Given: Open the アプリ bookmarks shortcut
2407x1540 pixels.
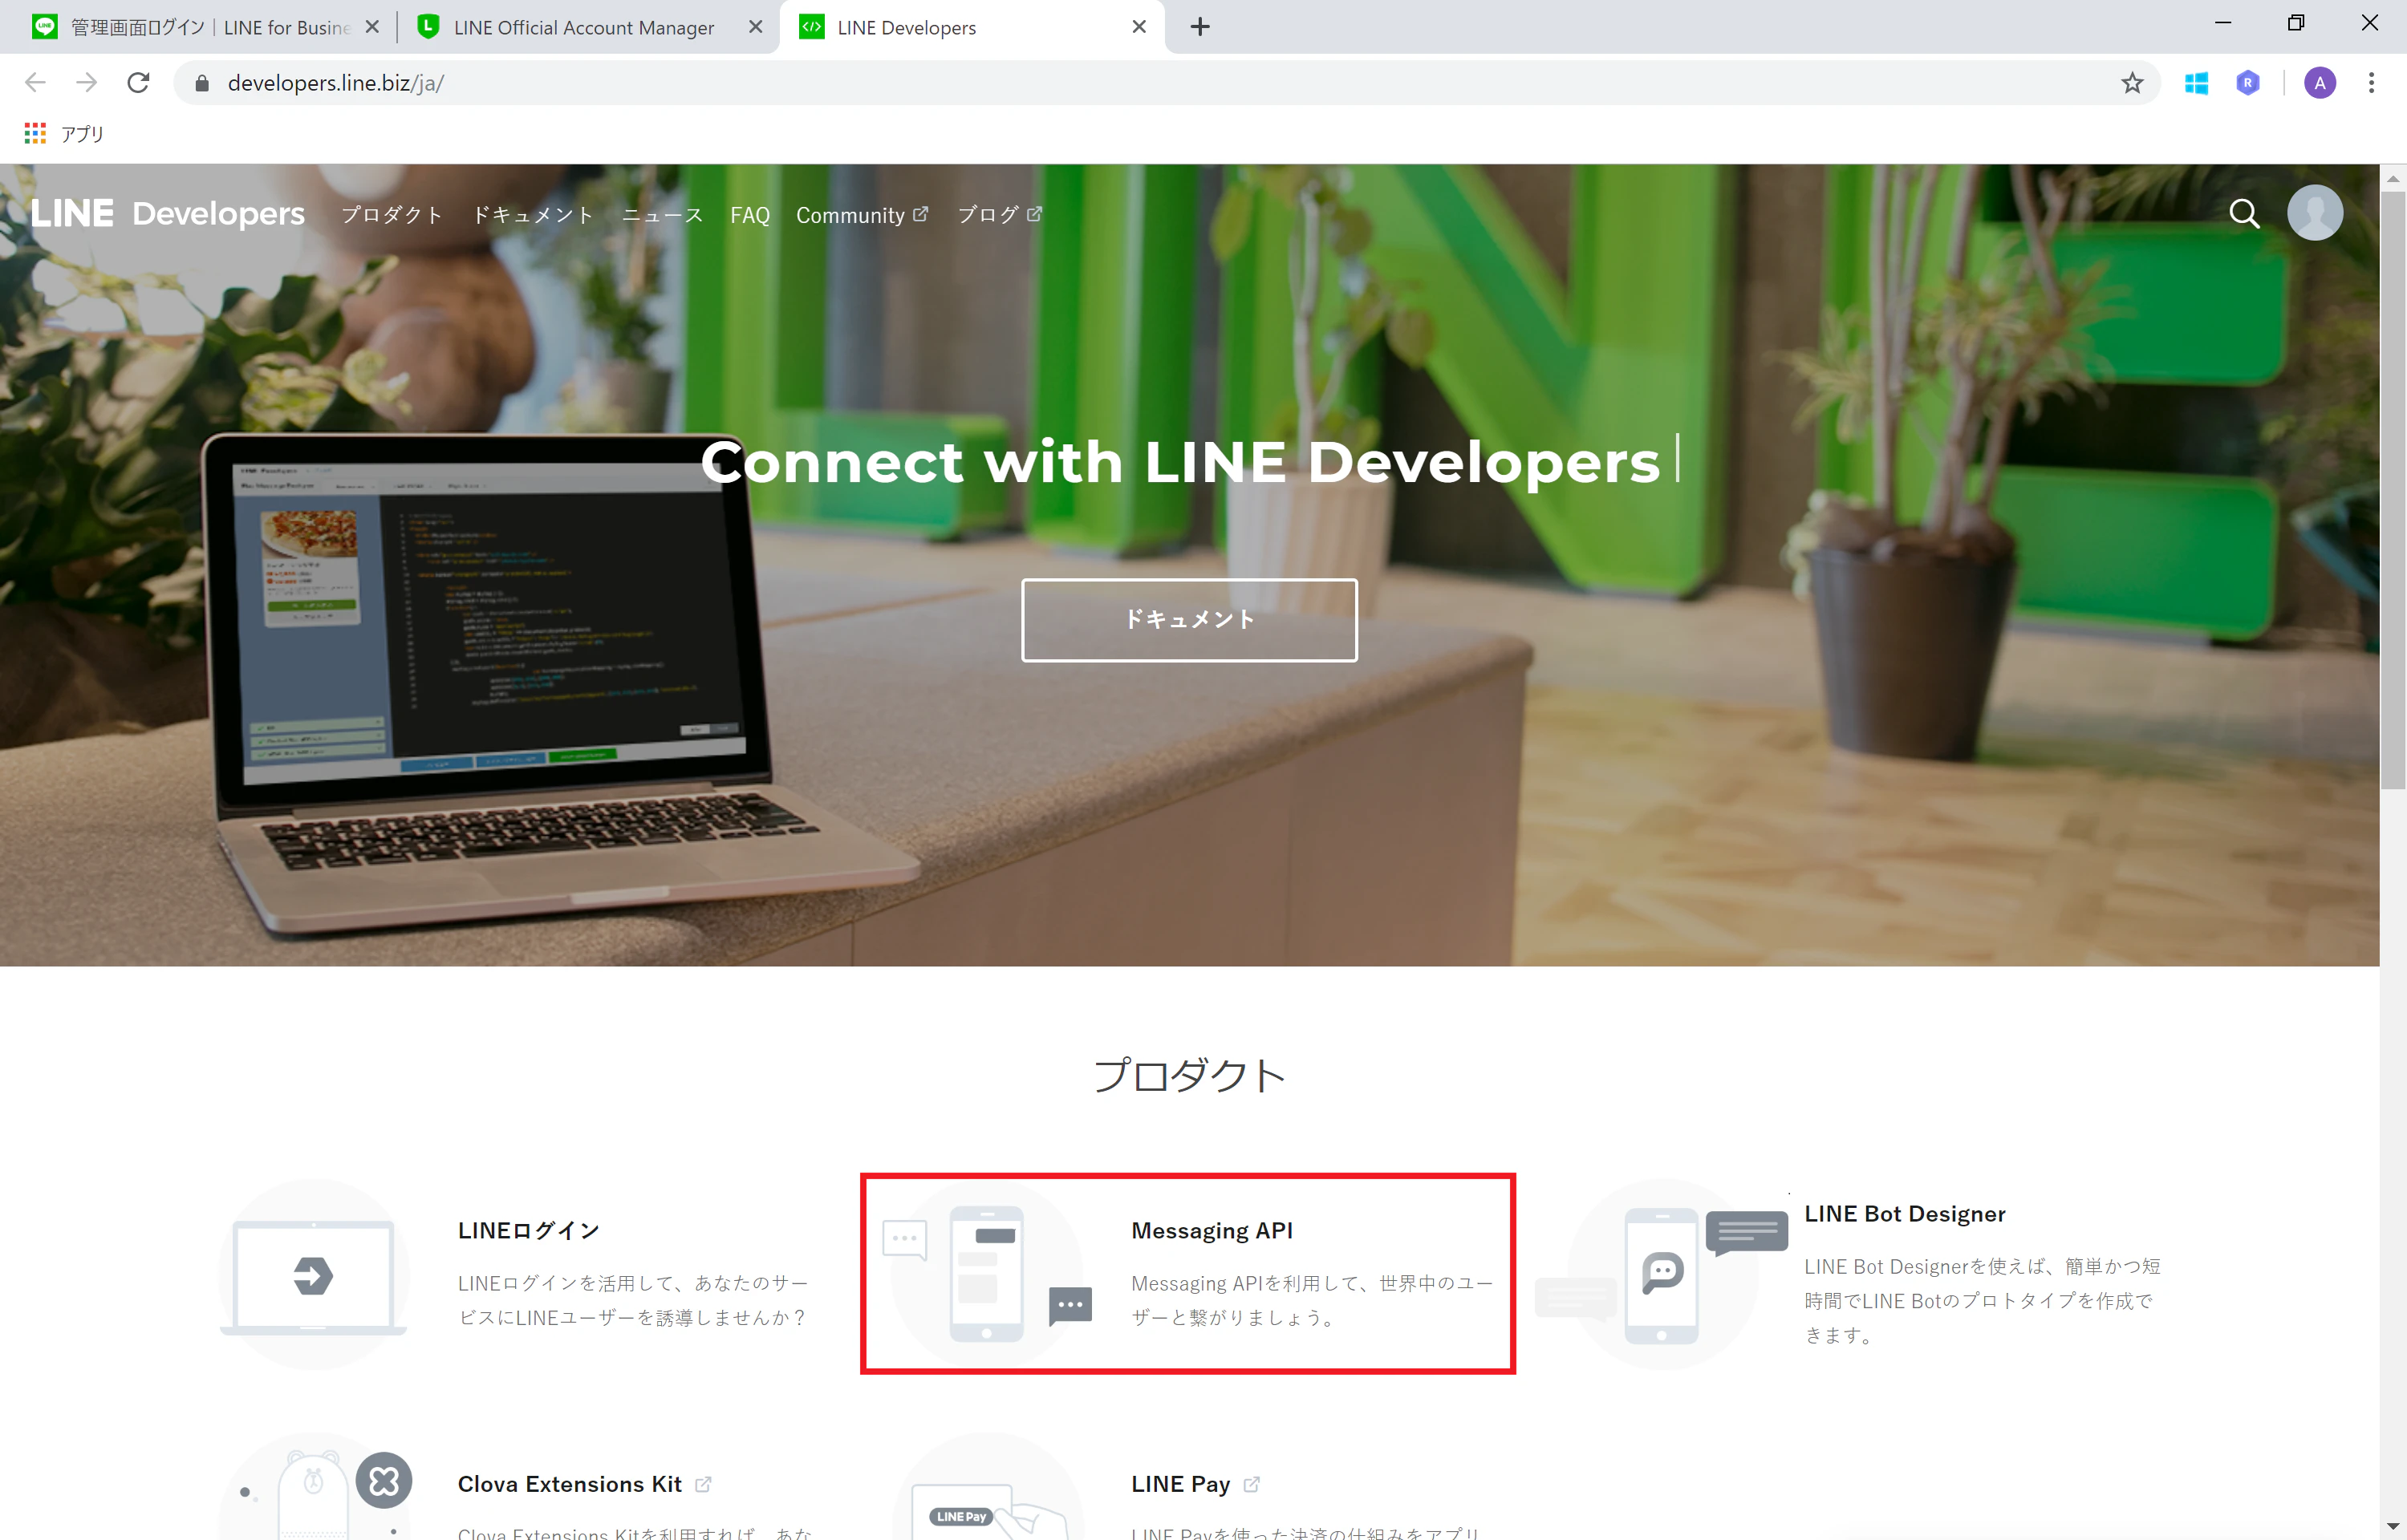Looking at the screenshot, I should (65, 134).
